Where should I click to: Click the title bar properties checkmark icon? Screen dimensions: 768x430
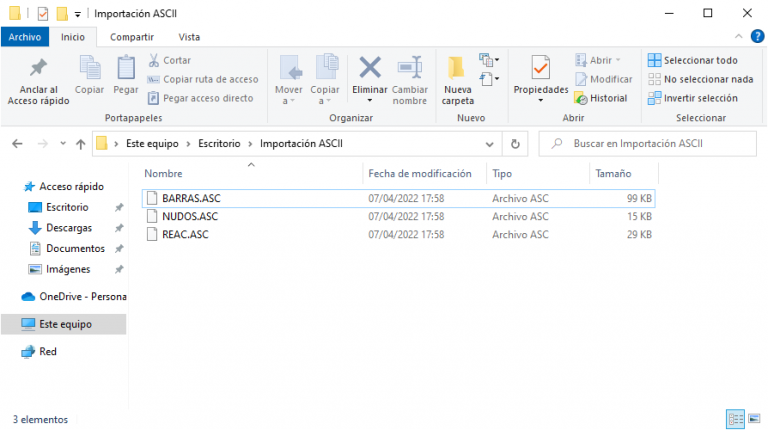(43, 14)
